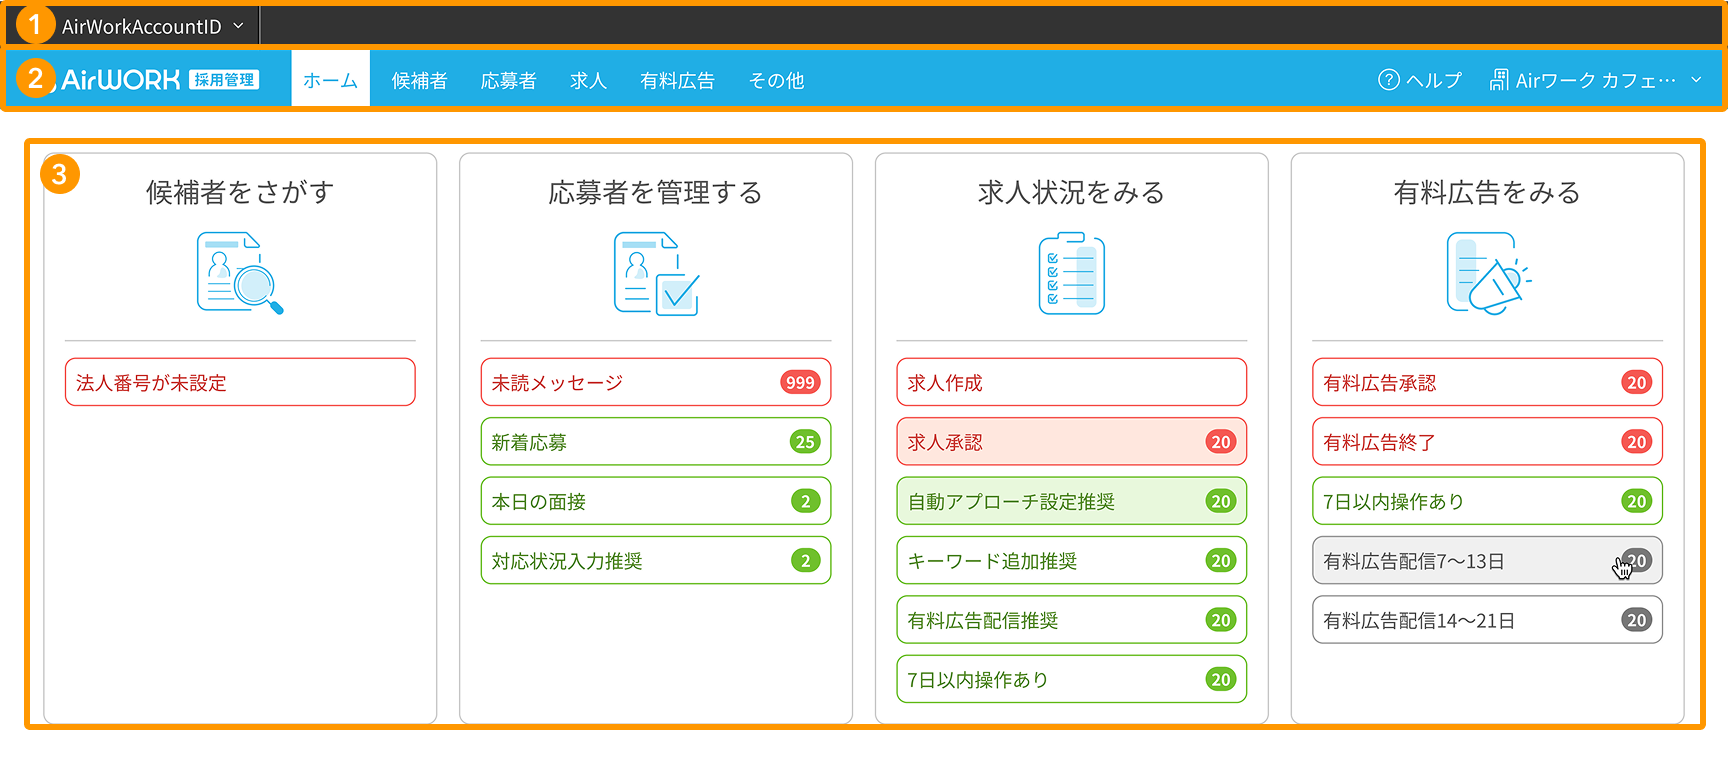Open 7日以内操作あり in 有料広告をみる
This screenshot has height=768, width=1728.
[x=1488, y=501]
